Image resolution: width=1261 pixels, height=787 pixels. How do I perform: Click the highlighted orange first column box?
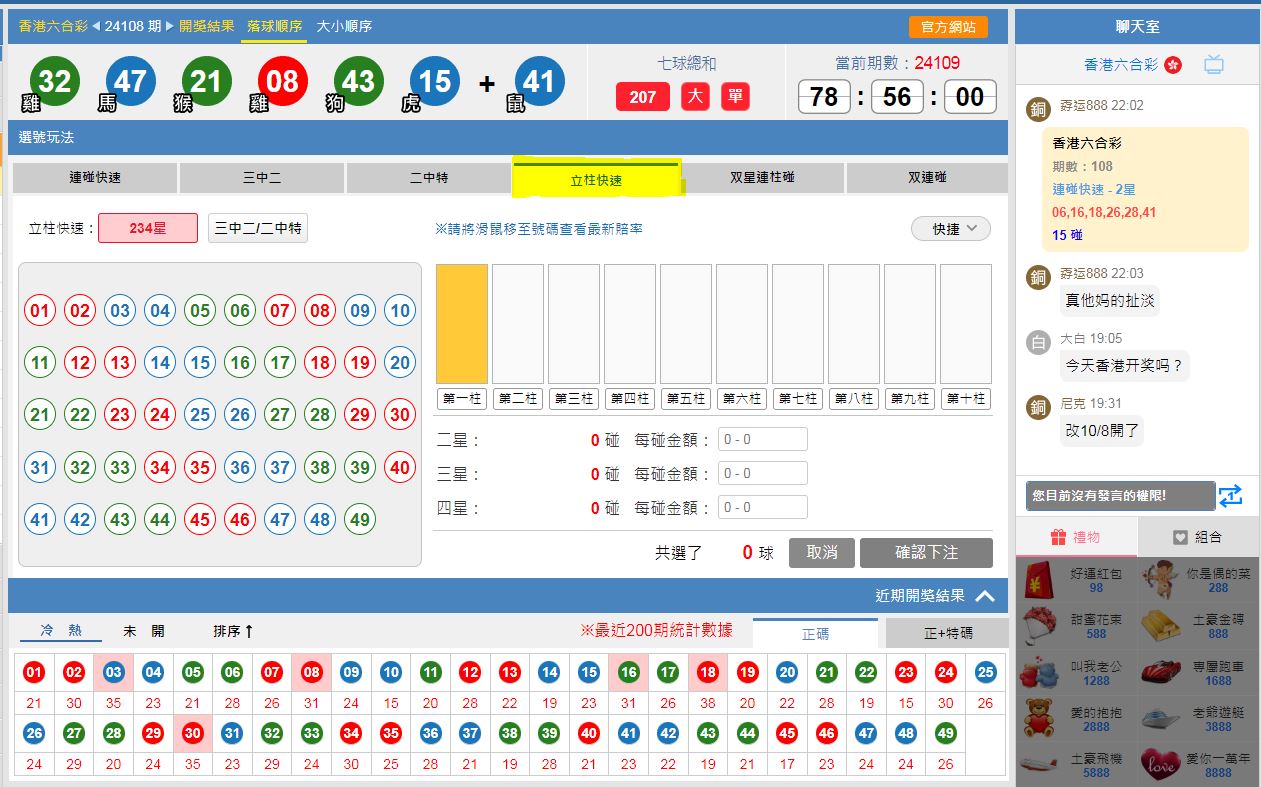pos(462,324)
